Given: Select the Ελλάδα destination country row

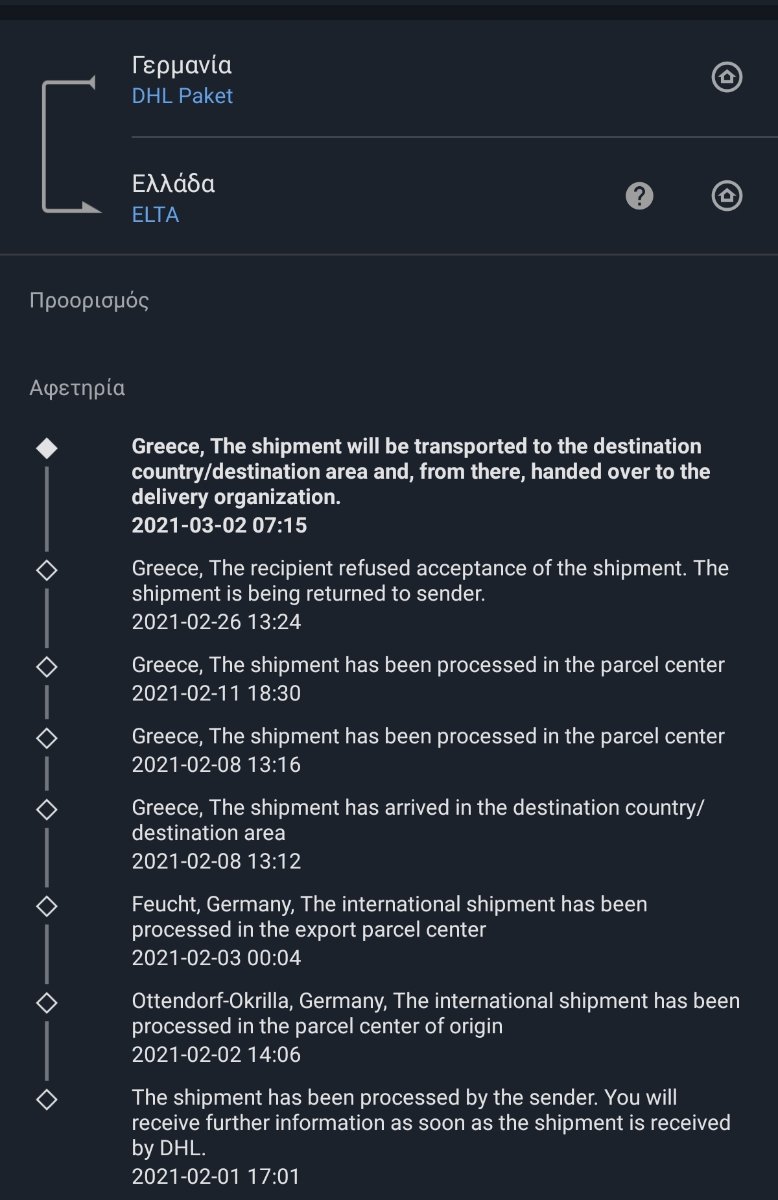Looking at the screenshot, I should point(389,196).
